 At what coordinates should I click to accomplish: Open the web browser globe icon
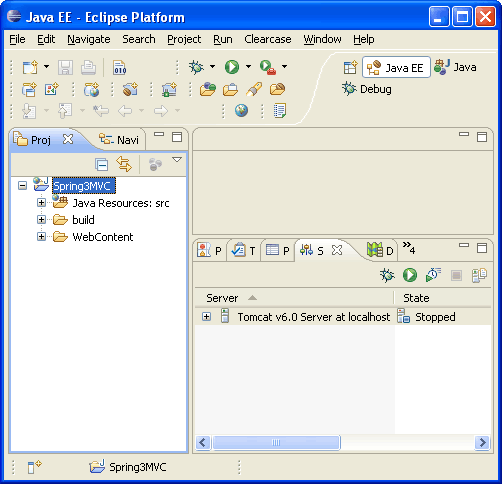[x=241, y=110]
